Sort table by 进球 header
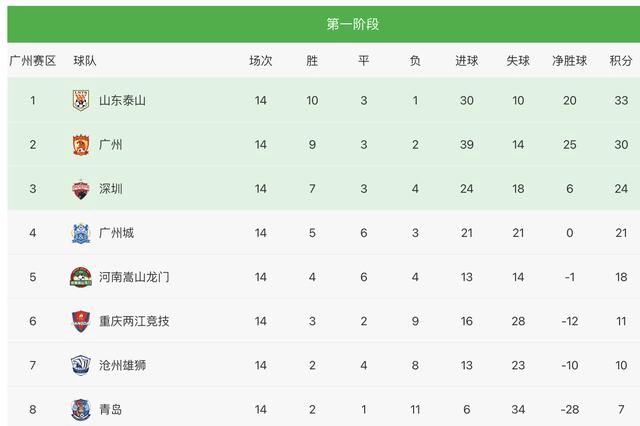The image size is (640, 426). (467, 61)
